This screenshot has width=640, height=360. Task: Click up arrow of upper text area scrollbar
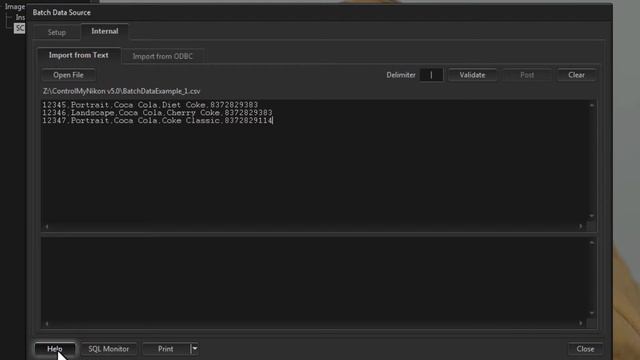591,105
